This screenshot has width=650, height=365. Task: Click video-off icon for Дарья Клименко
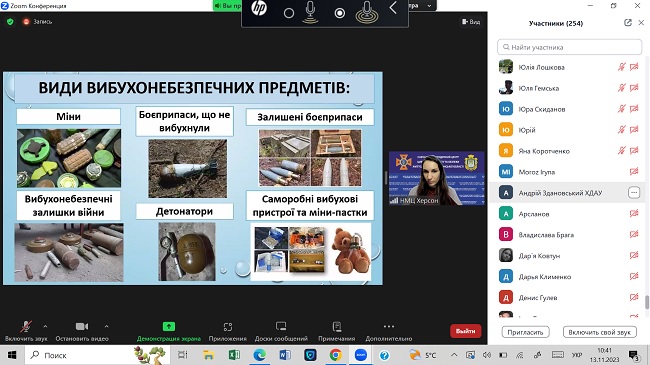click(634, 276)
